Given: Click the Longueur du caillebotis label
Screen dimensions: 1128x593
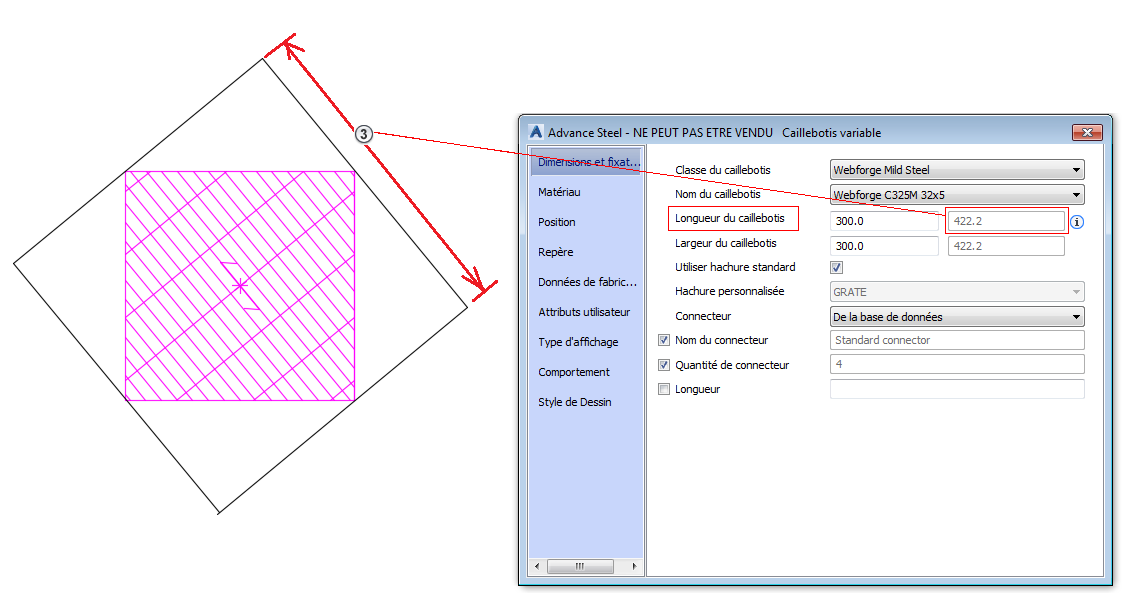Looking at the screenshot, I should point(729,218).
